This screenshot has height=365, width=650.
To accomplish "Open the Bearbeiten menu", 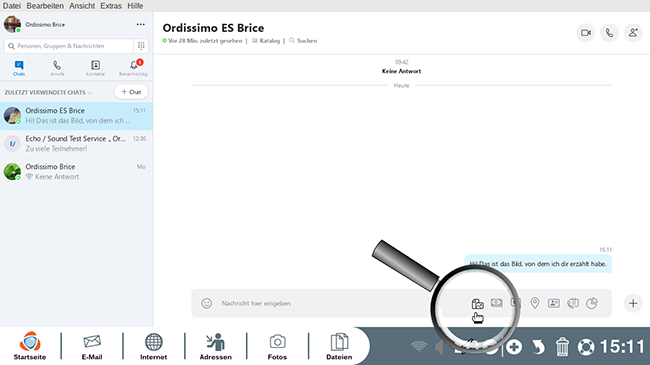I will [45, 6].
